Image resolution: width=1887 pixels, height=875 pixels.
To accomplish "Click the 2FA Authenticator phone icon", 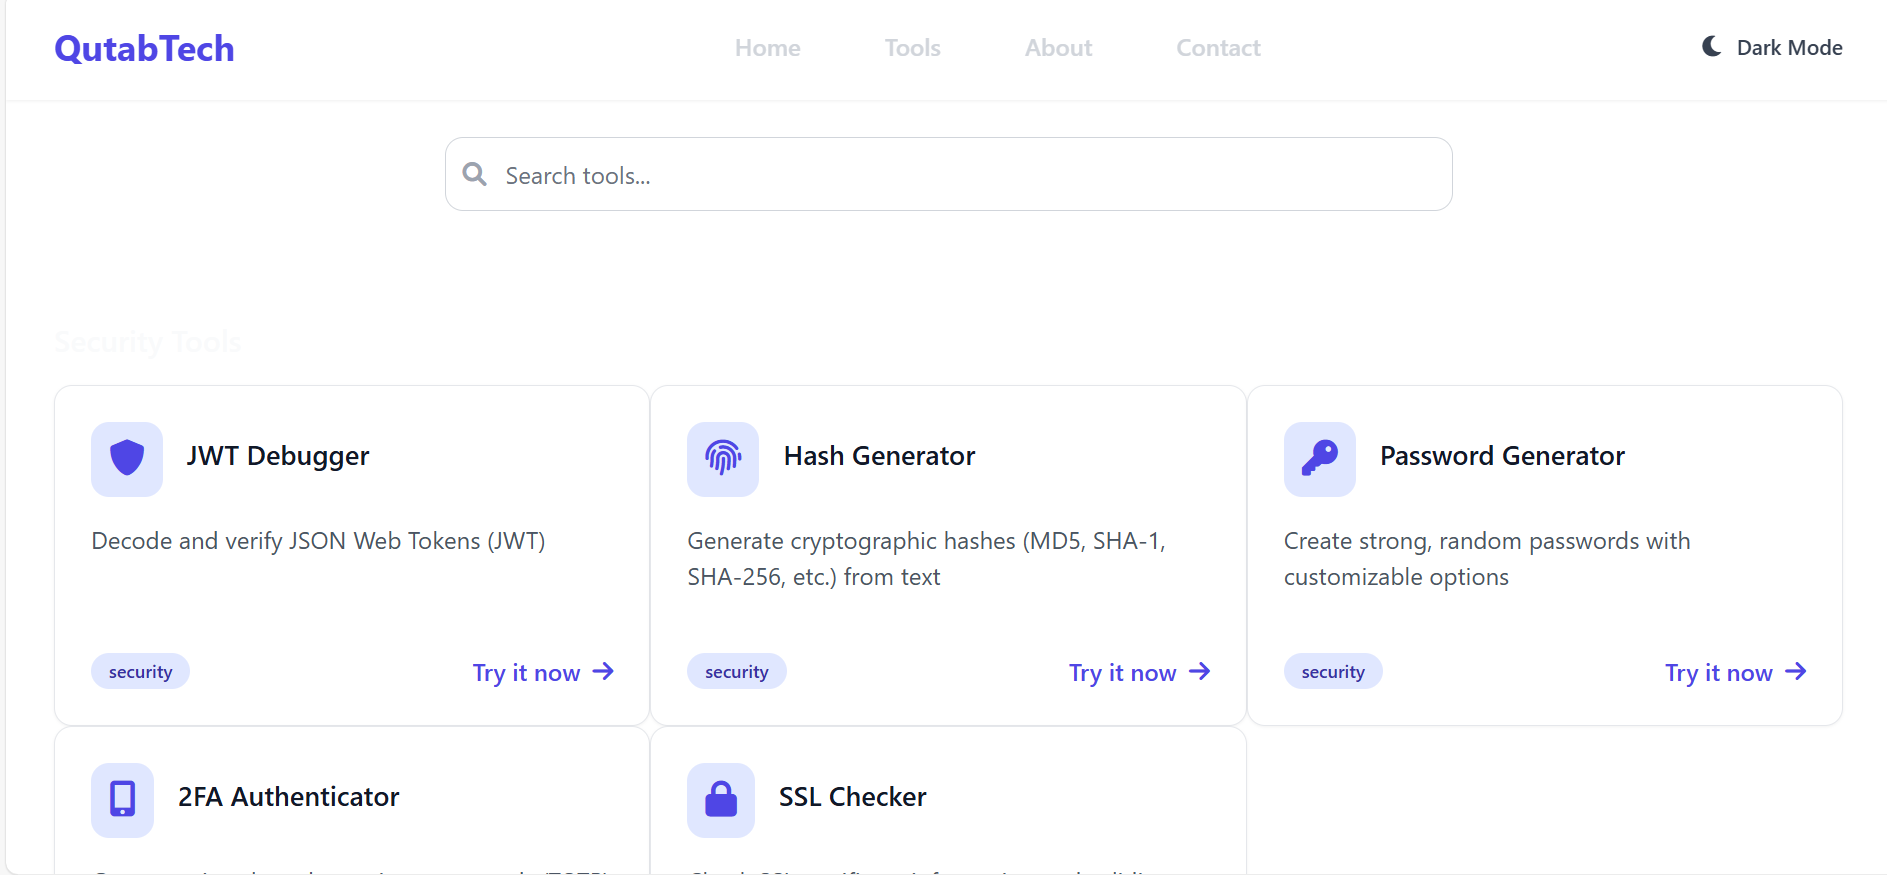I will coord(123,799).
